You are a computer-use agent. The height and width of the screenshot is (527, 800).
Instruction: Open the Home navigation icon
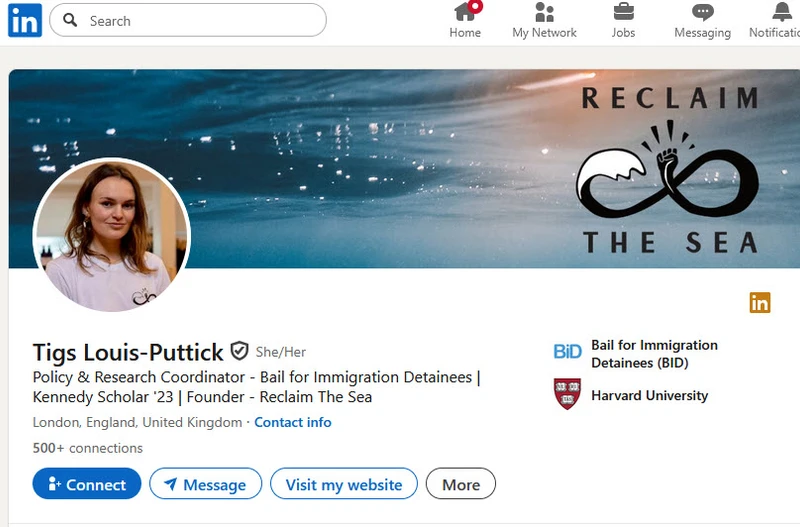(x=465, y=13)
